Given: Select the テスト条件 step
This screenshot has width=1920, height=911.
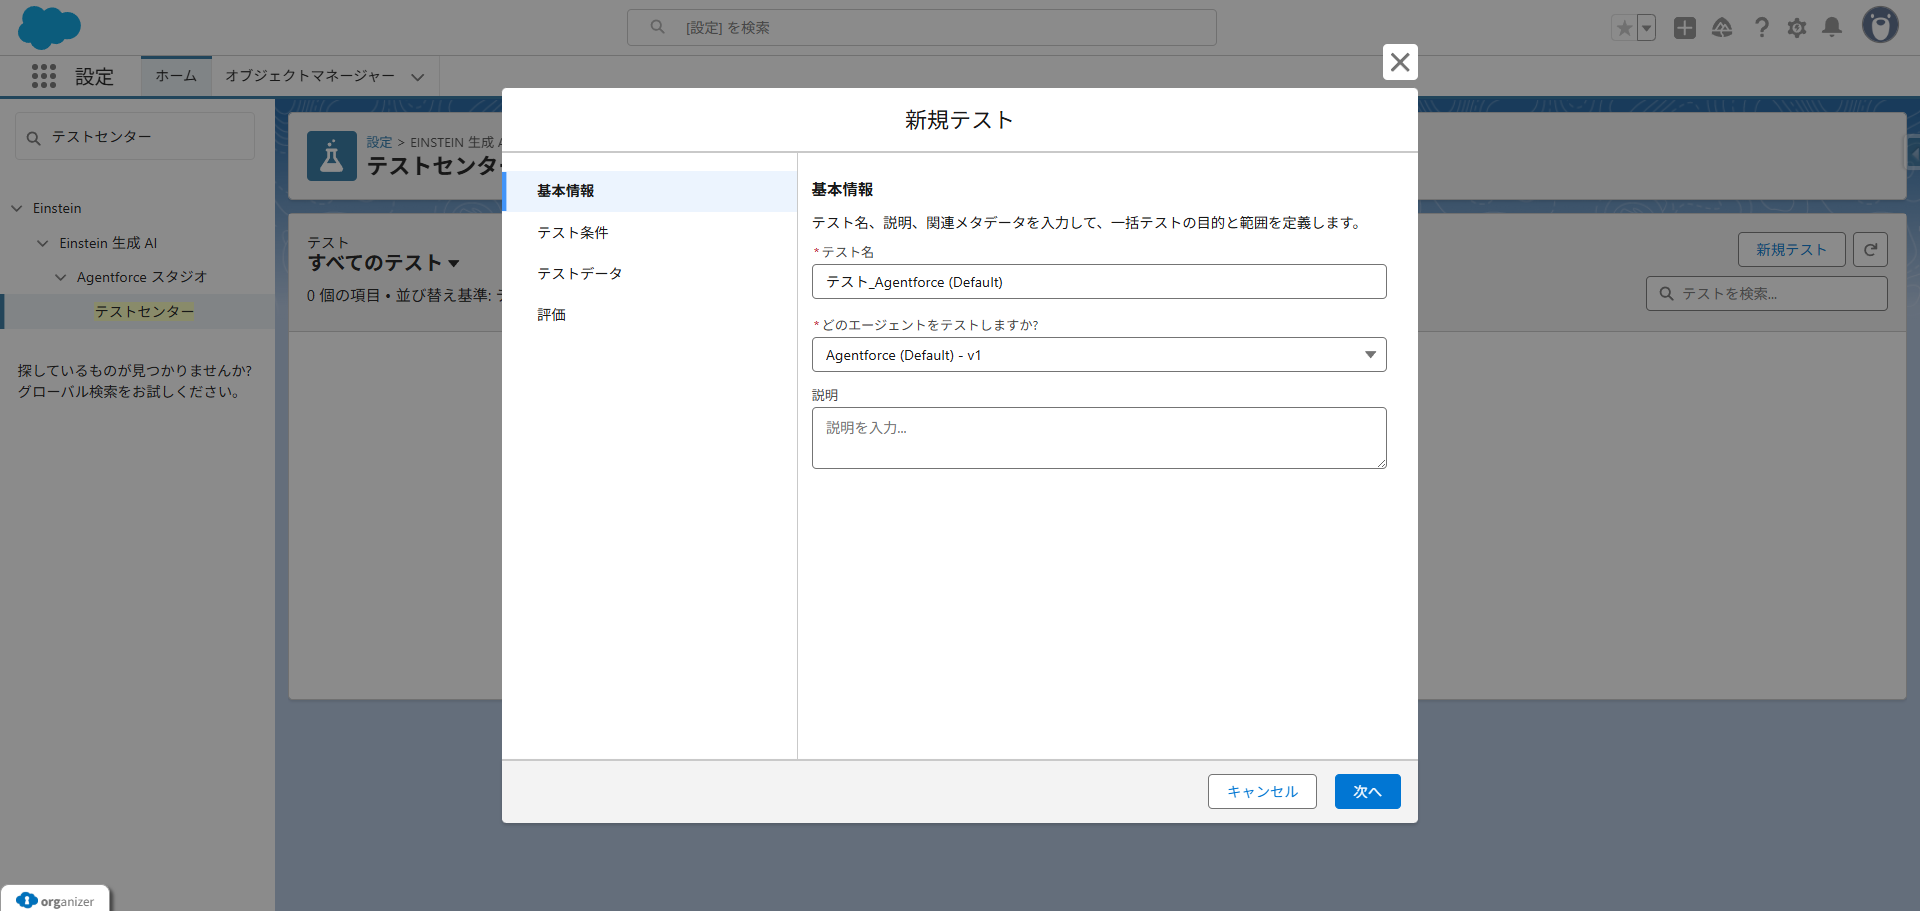Looking at the screenshot, I should click(650, 233).
